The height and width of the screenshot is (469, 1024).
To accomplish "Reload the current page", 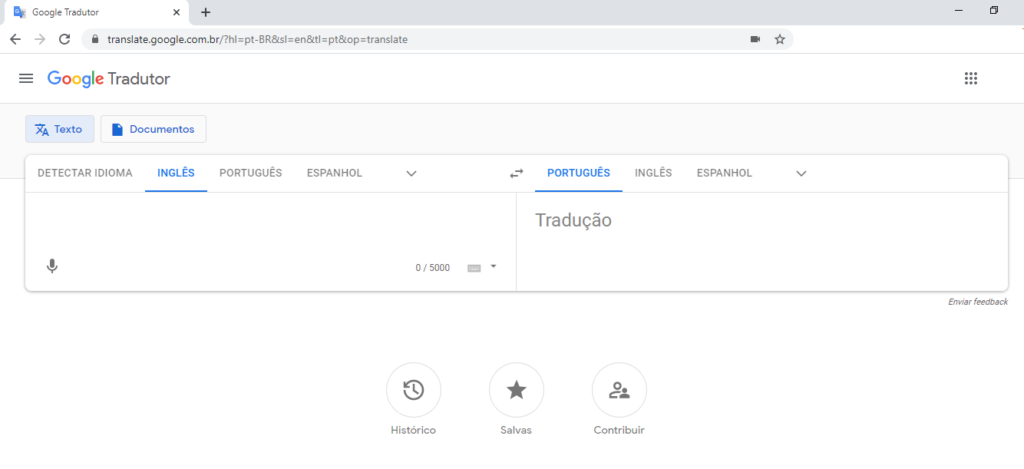I will (x=64, y=39).
